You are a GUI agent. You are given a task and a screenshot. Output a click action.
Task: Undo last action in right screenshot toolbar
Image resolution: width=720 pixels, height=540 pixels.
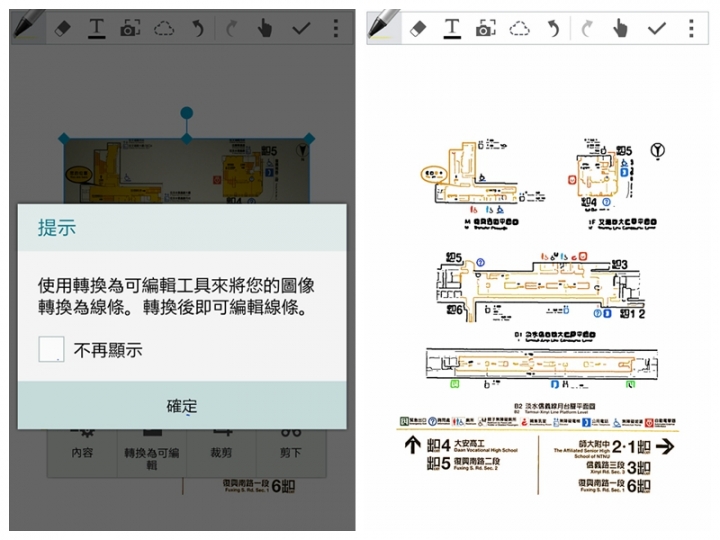click(553, 29)
